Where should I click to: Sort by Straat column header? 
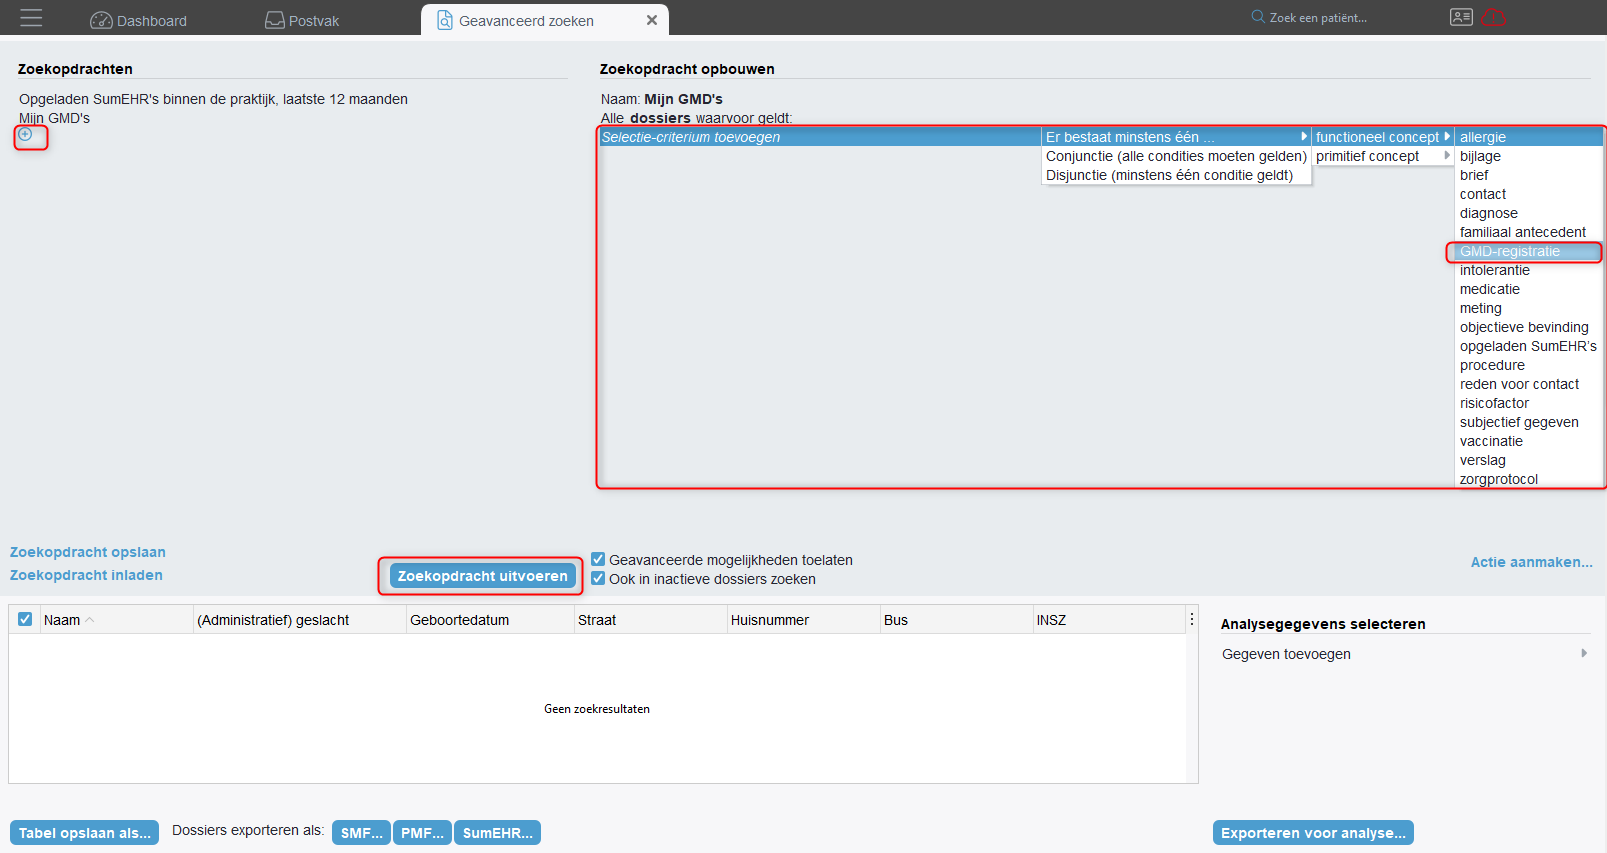point(651,620)
